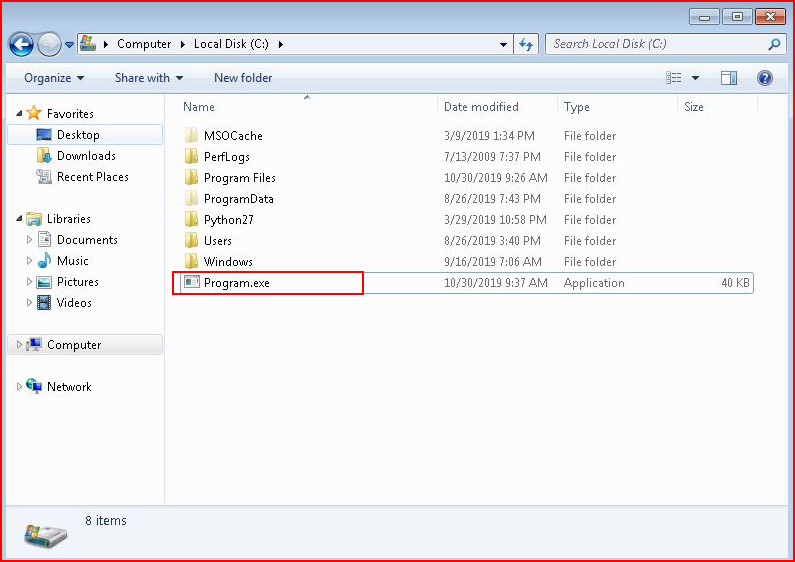Viewport: 795px width, 562px height.
Task: Select the PerfLogs folder name
Action: 227,157
